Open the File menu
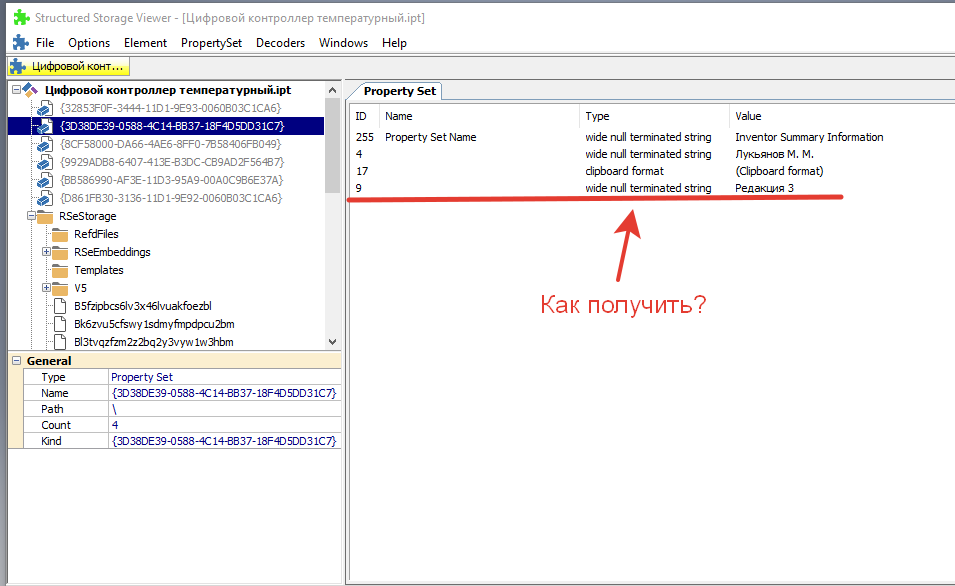Image resolution: width=955 pixels, height=586 pixels. (44, 43)
